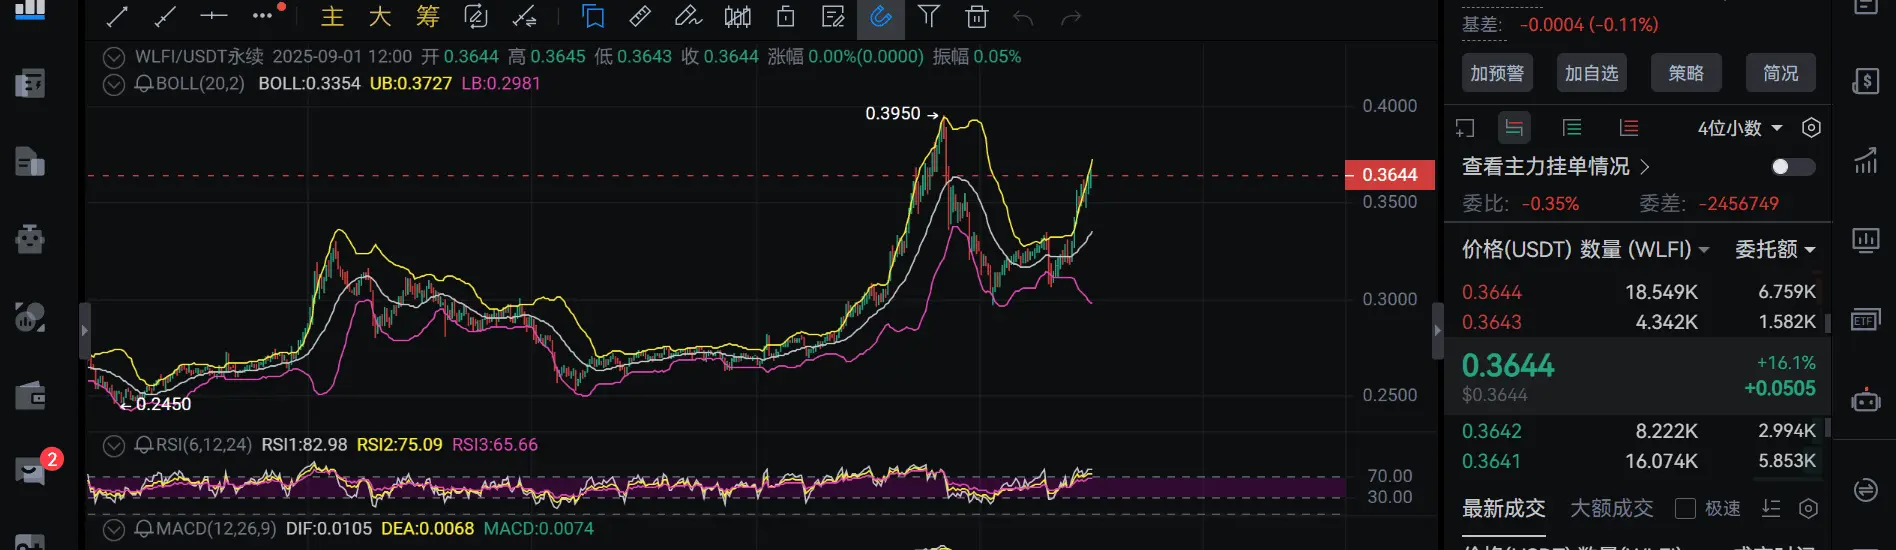
Task: Click the BOLL alert bell icon
Action: pyautogui.click(x=144, y=84)
